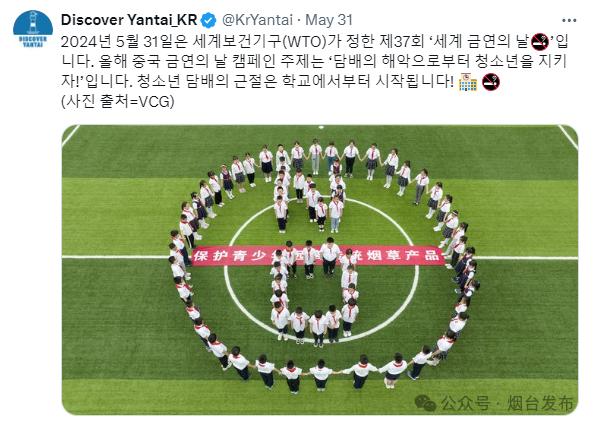Click the white center circle on field
Image resolution: width=593 pixels, height=427 pixels.
point(321,270)
